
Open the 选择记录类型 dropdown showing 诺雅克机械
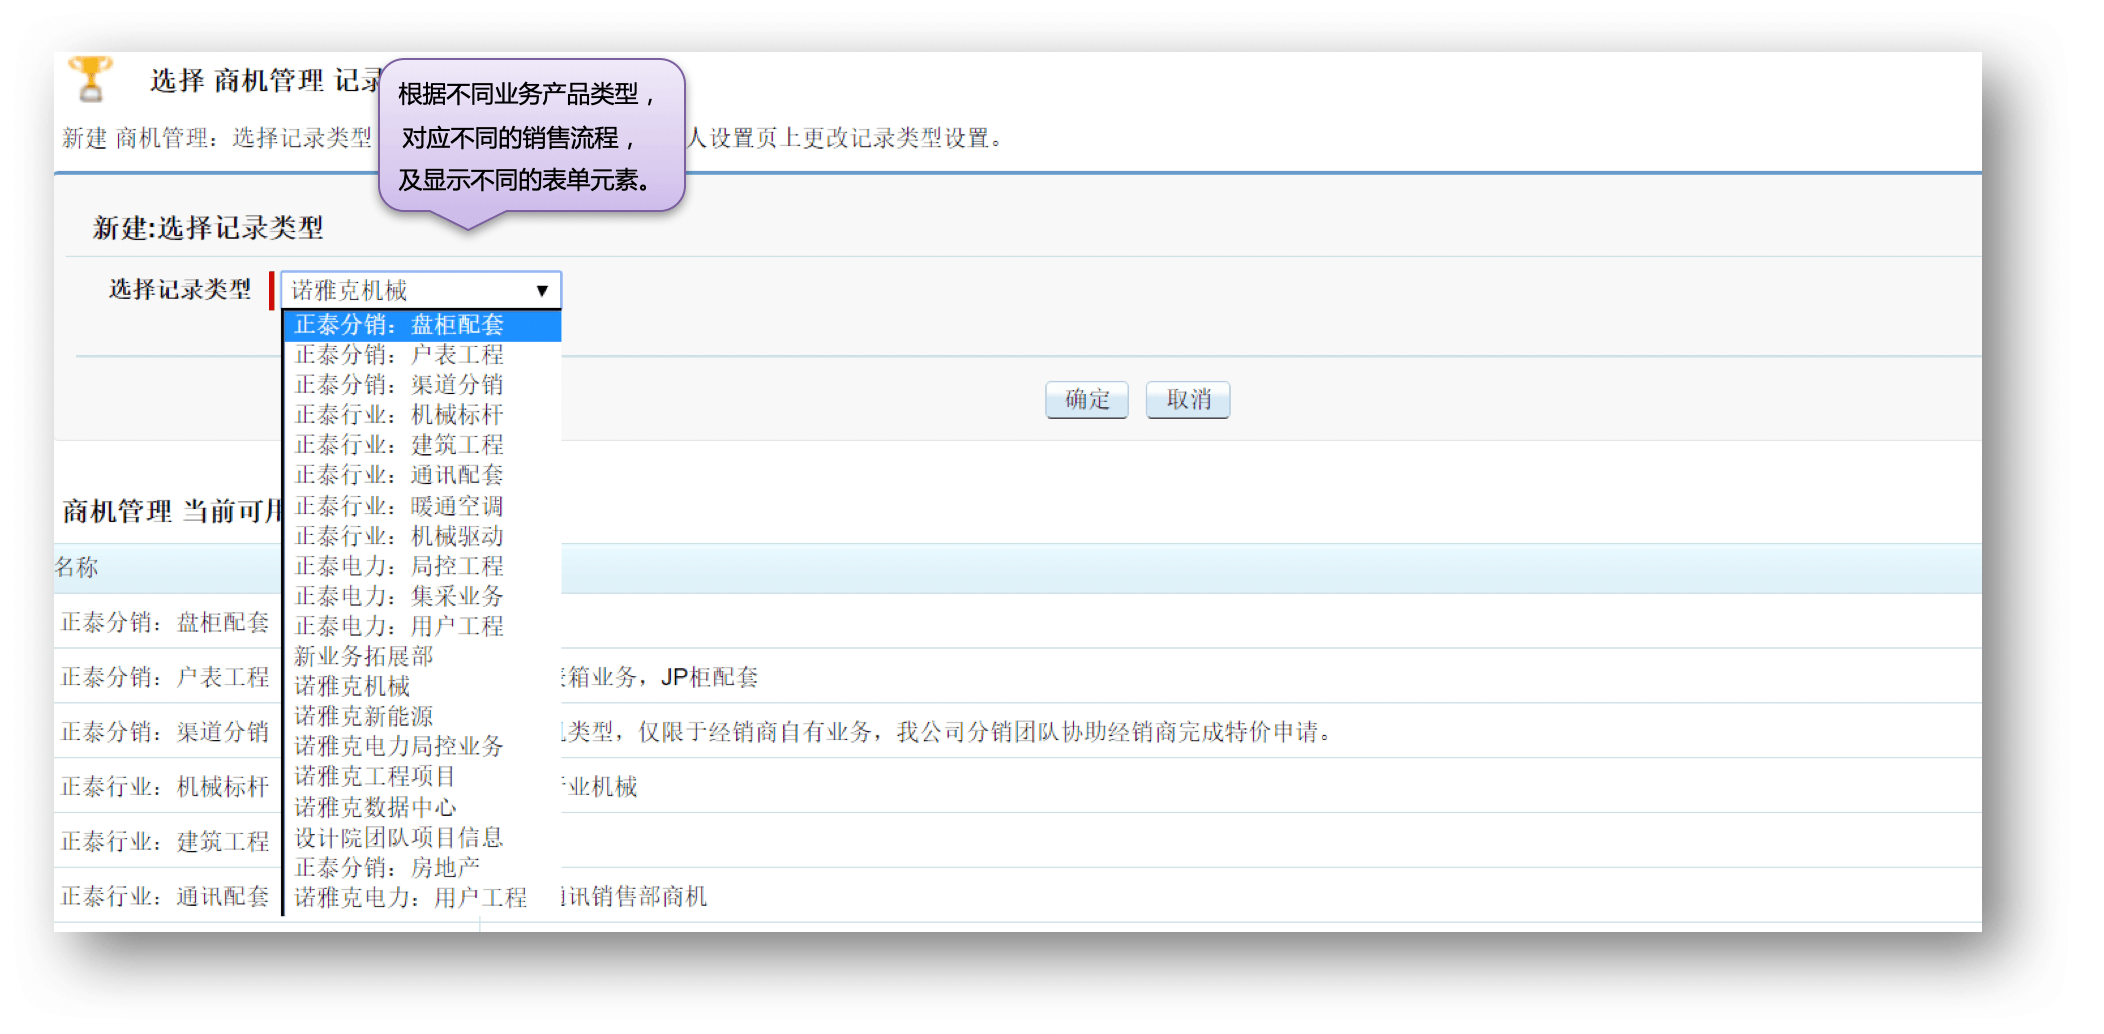pyautogui.click(x=421, y=290)
